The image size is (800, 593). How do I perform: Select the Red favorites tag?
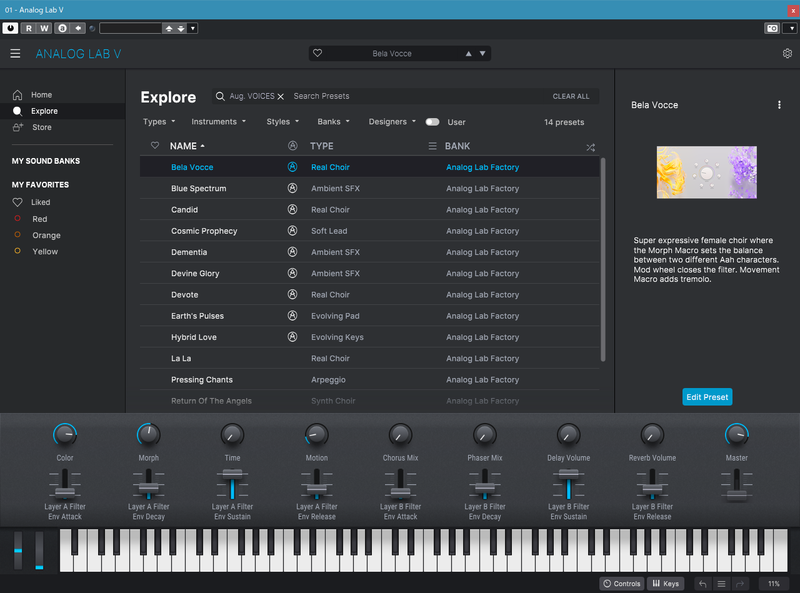tap(40, 219)
